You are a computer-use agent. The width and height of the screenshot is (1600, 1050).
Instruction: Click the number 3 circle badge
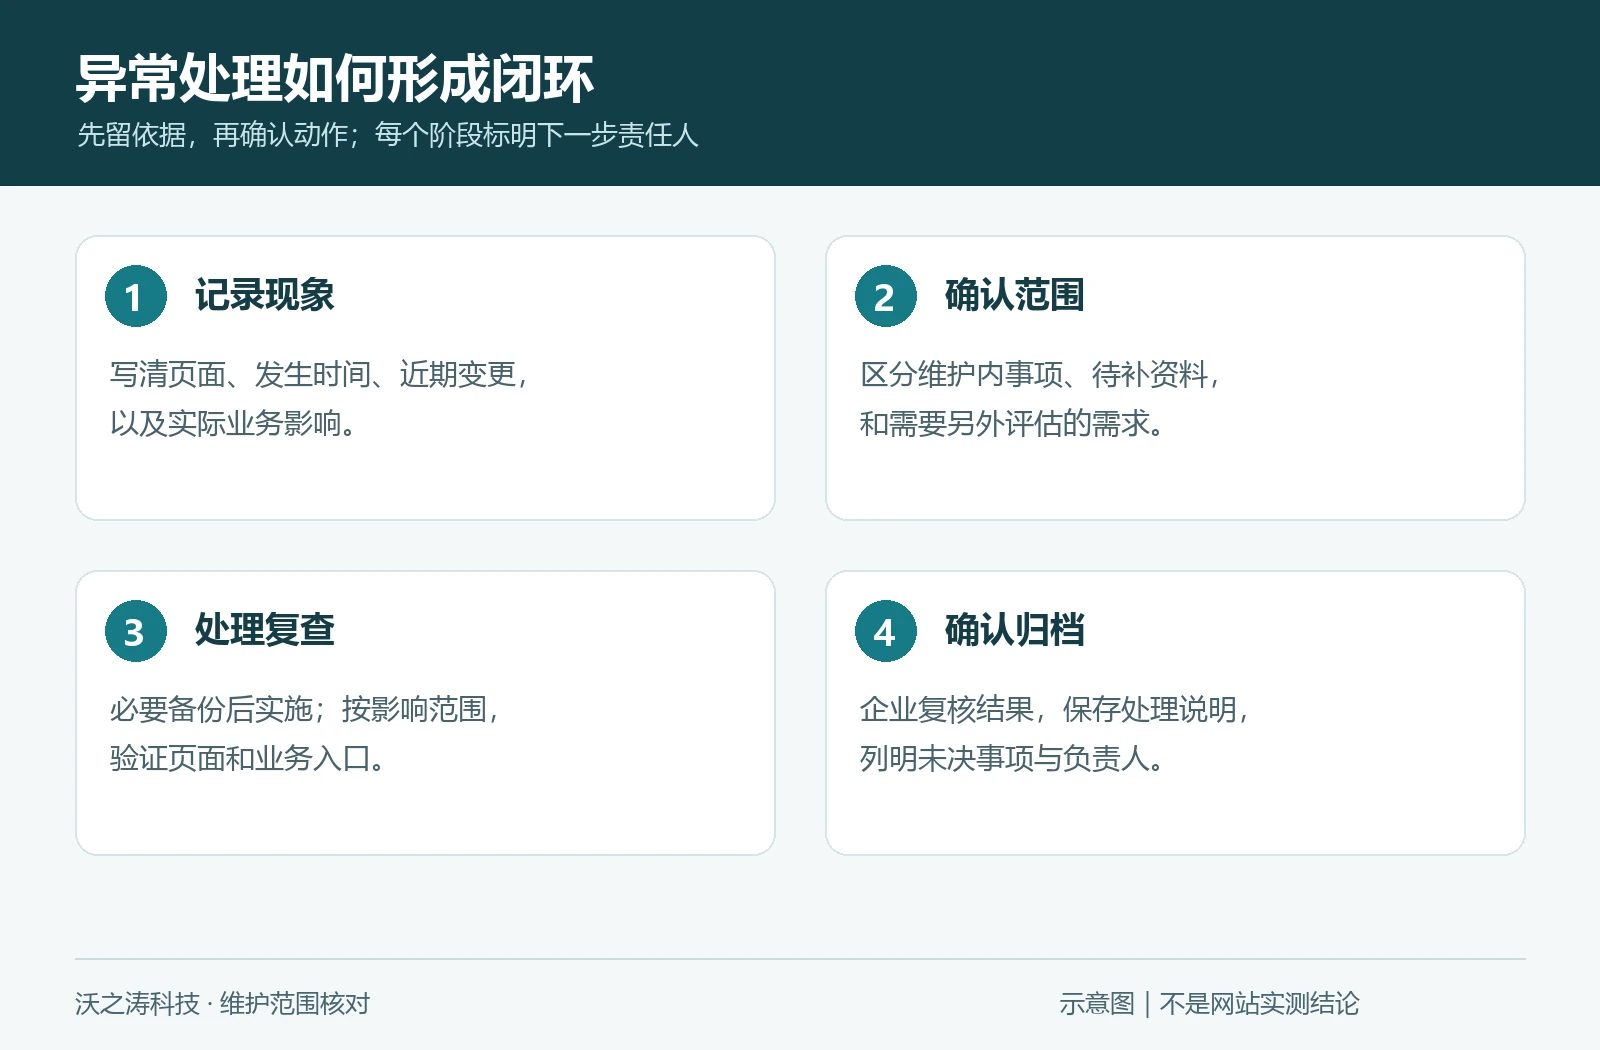tap(136, 631)
